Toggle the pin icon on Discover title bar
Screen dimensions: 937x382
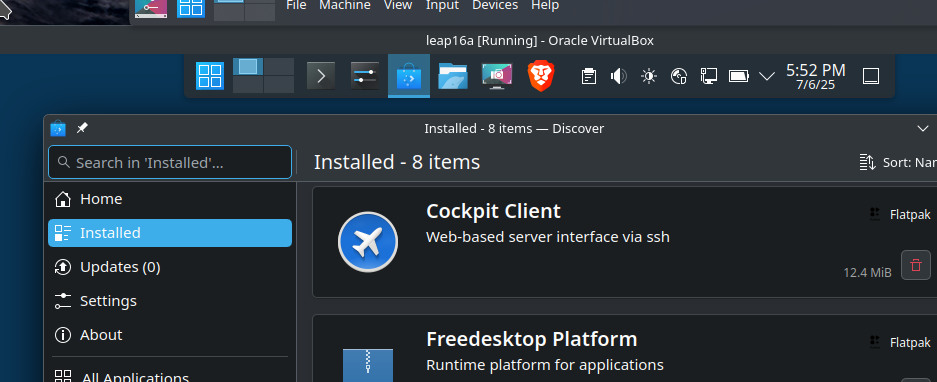tap(82, 128)
